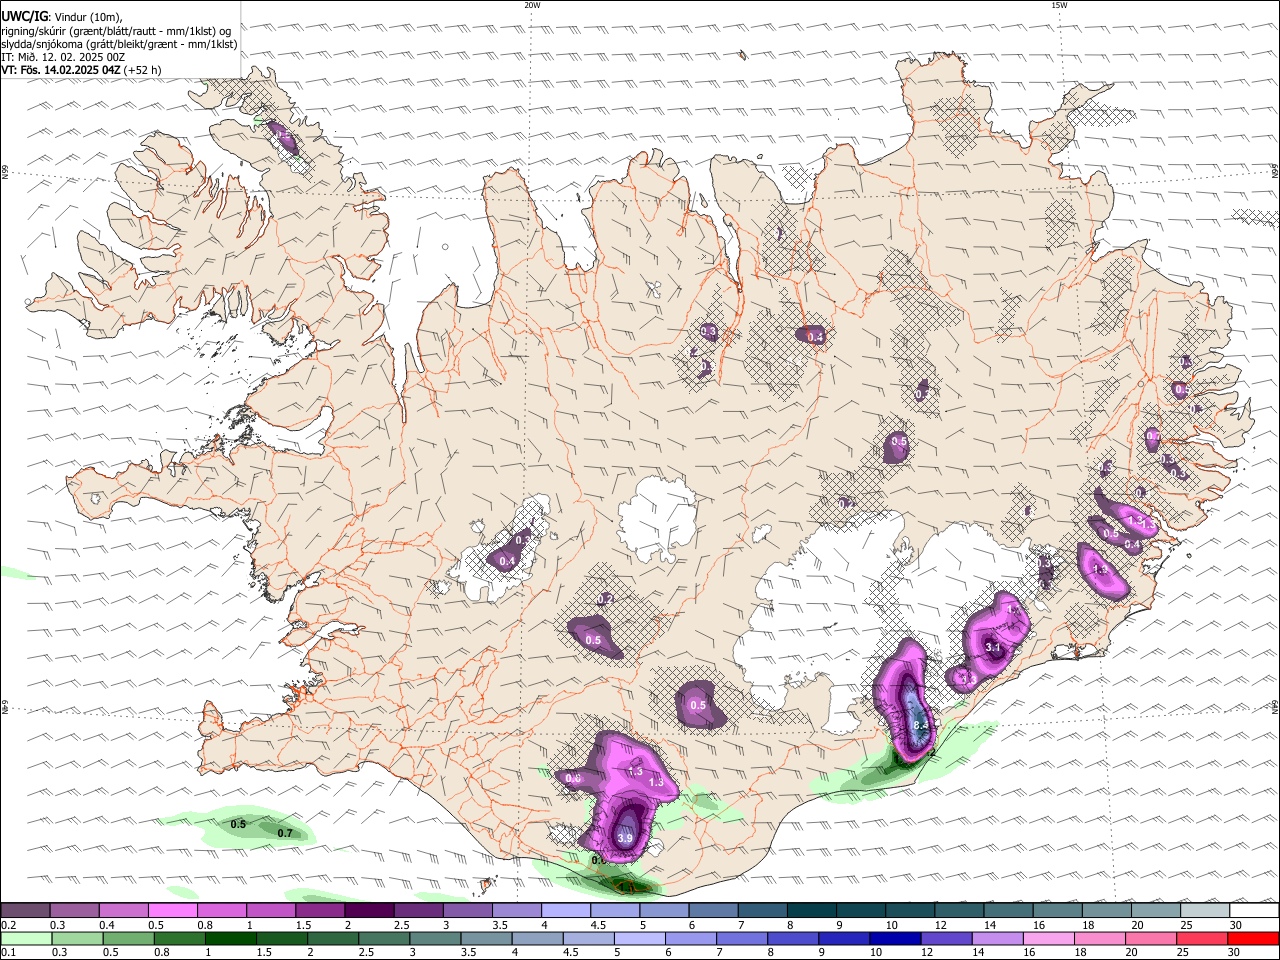
Task: Click the 1.1 rain value on the southern tip
Action: pos(627,887)
